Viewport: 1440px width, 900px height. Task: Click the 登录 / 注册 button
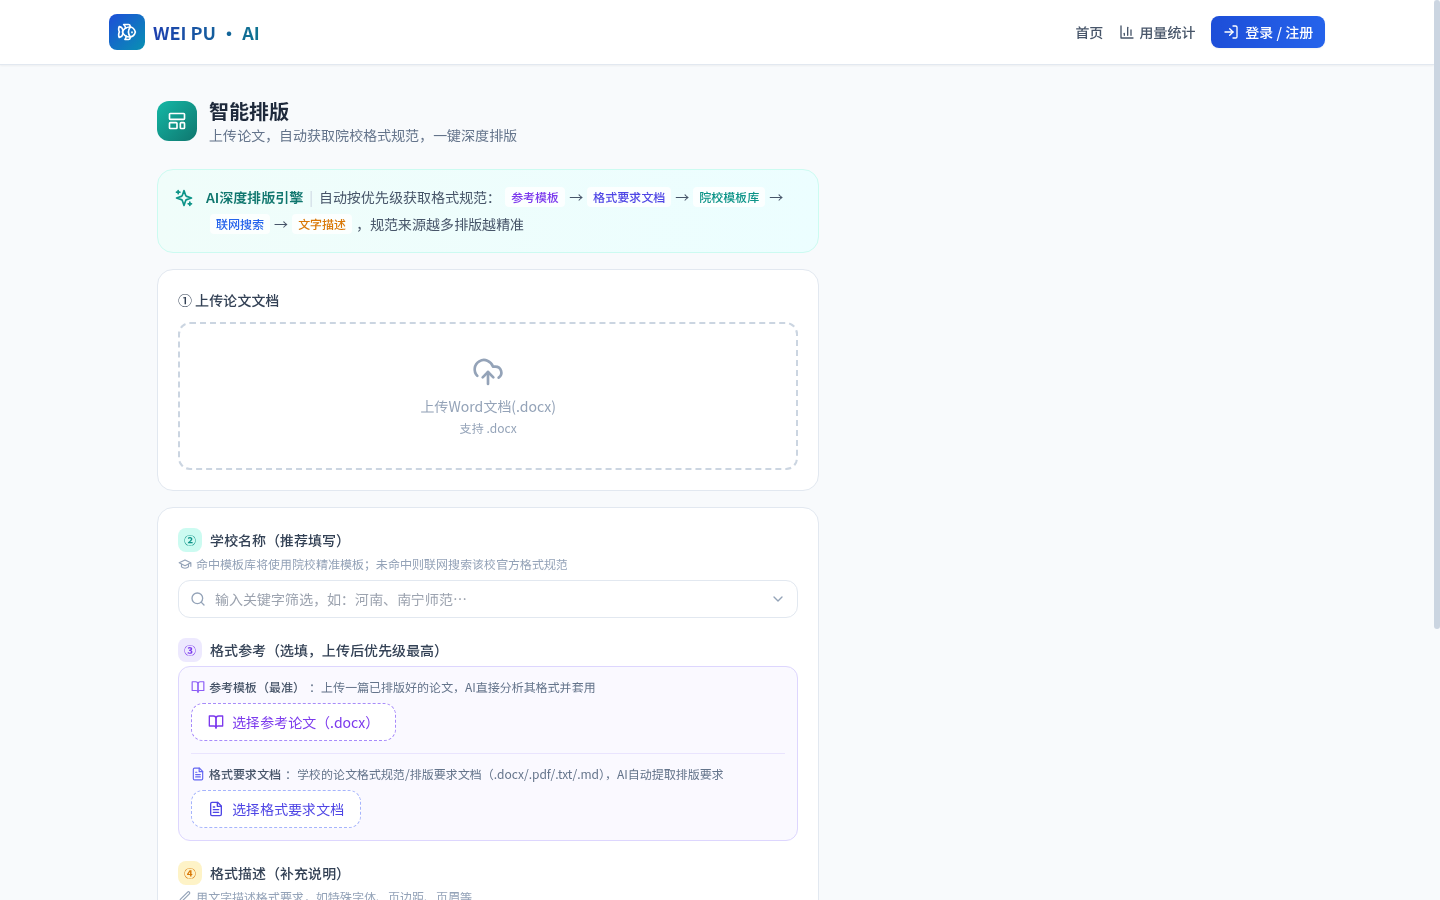click(x=1268, y=32)
